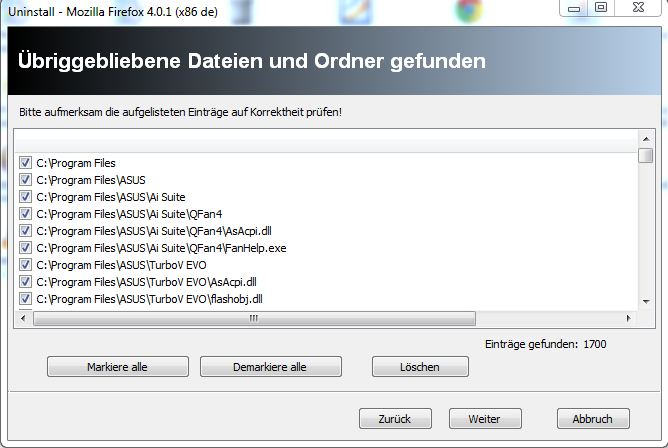Screen dimensions: 668x448
Task: Click the horizontal scroll left arrow
Action: click(x=23, y=318)
